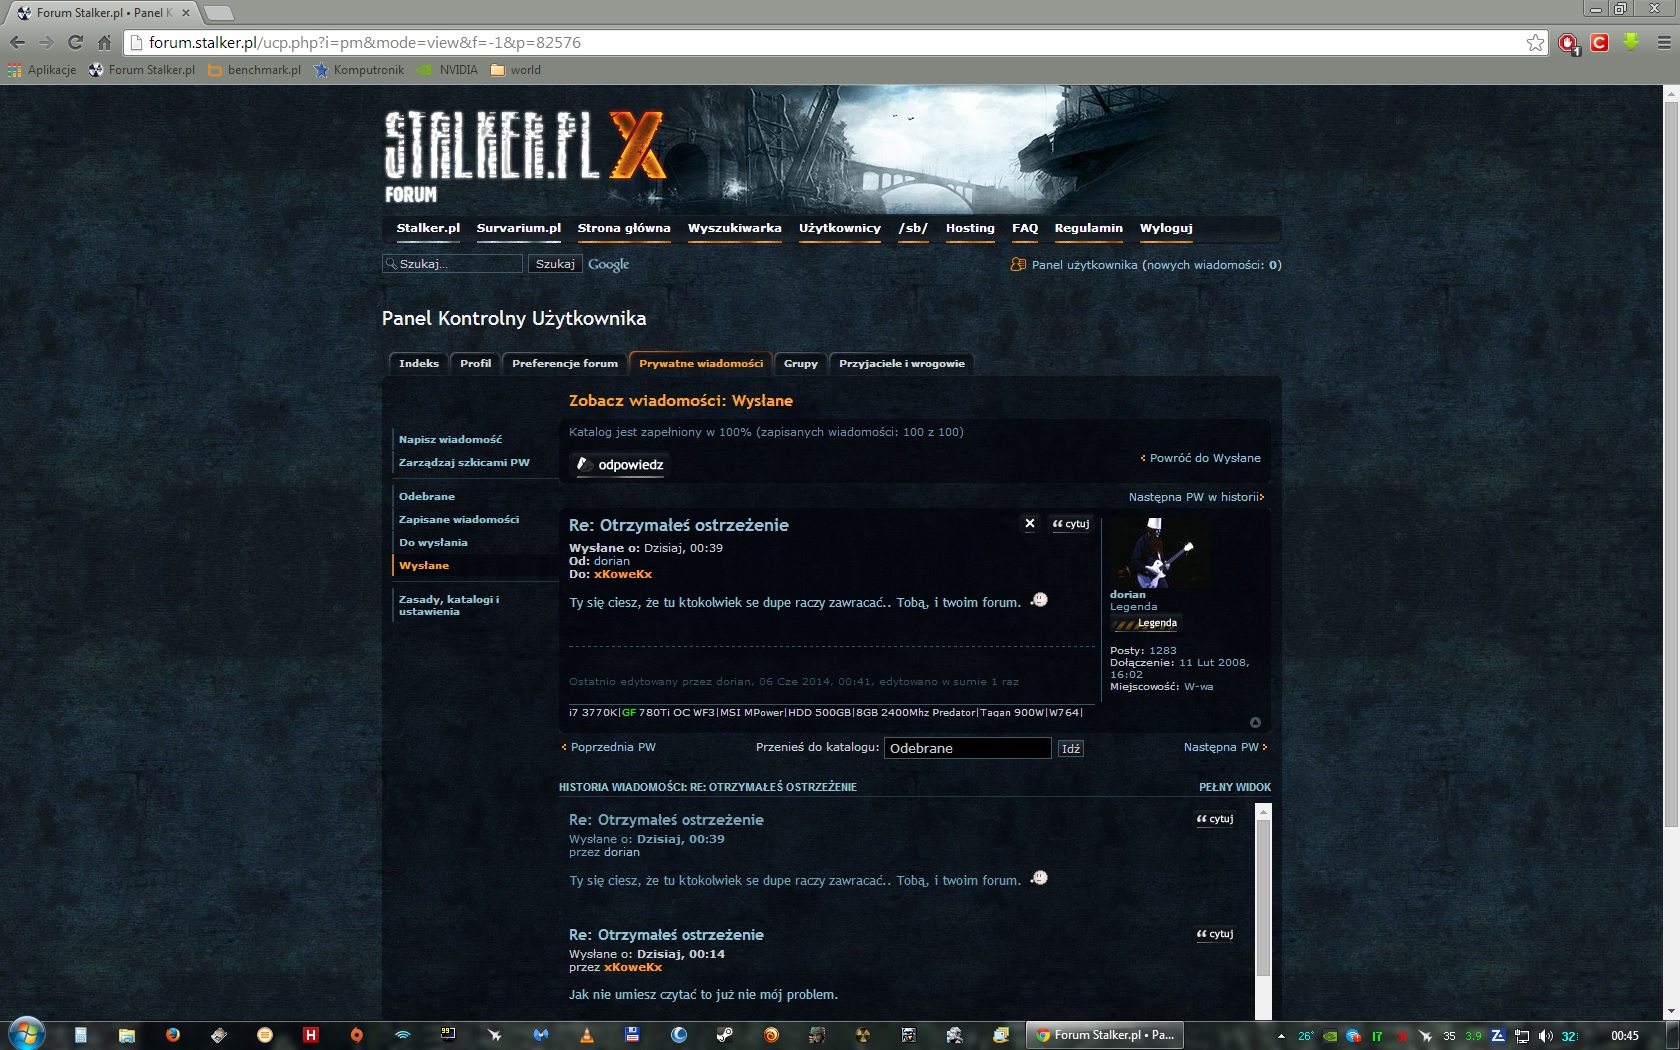The width and height of the screenshot is (1680, 1050).
Task: Open the /sb/ navigation link
Action: click(x=913, y=228)
